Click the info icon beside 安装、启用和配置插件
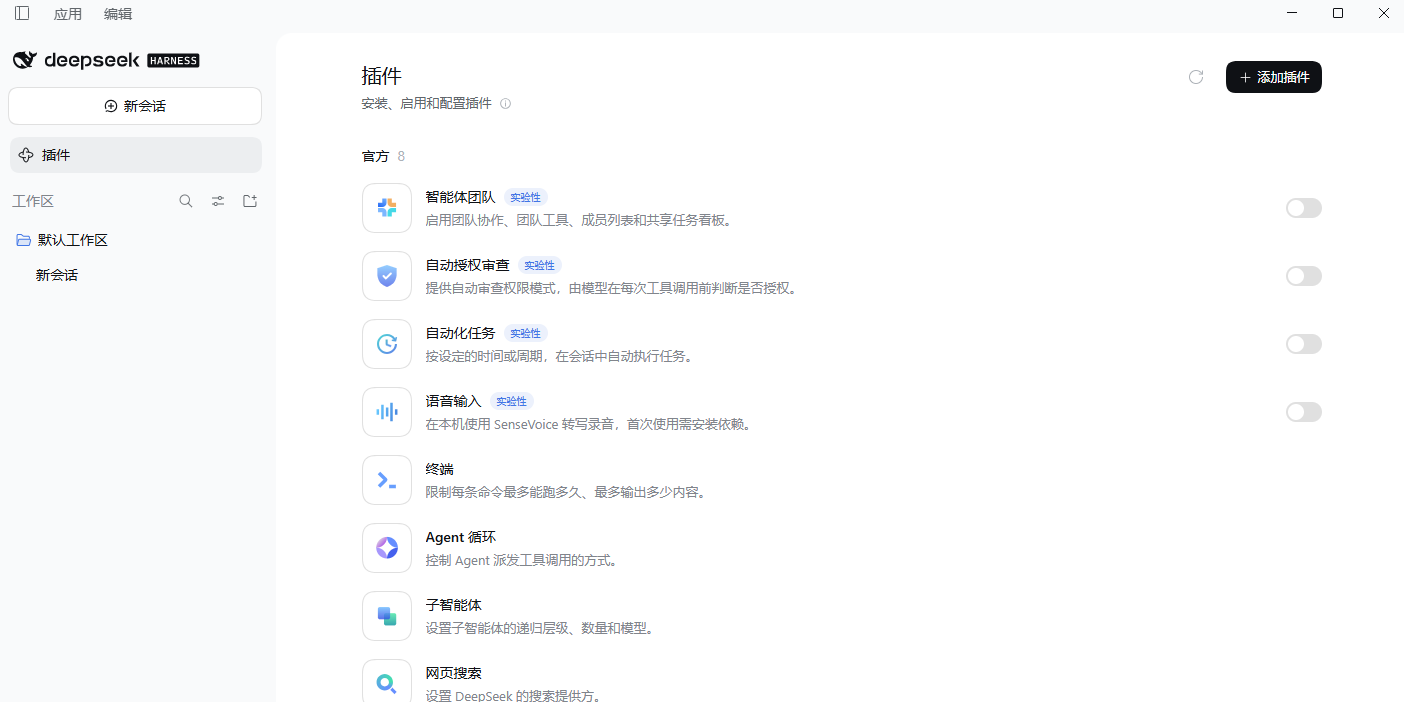 505,104
